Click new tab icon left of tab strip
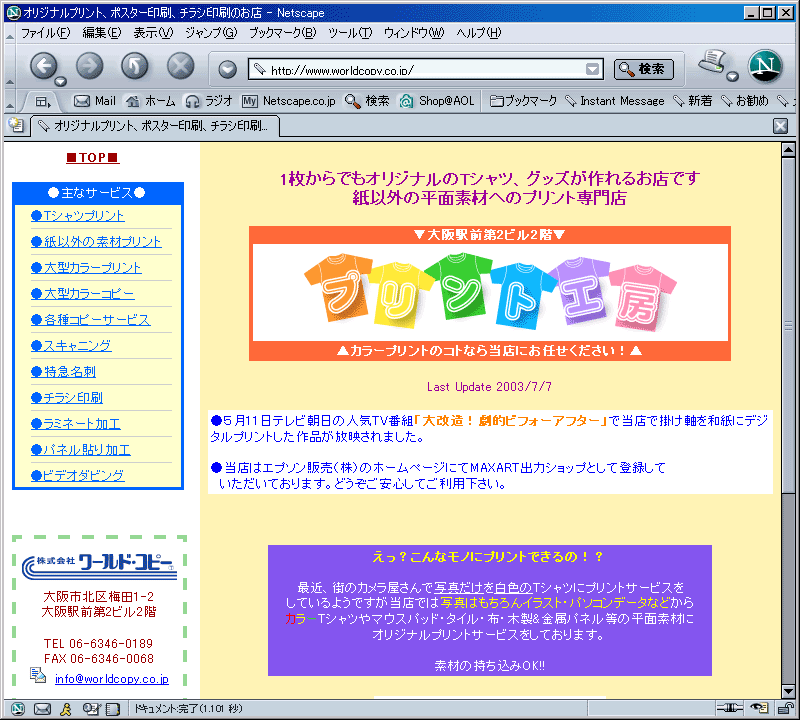800x720 pixels. 16,125
